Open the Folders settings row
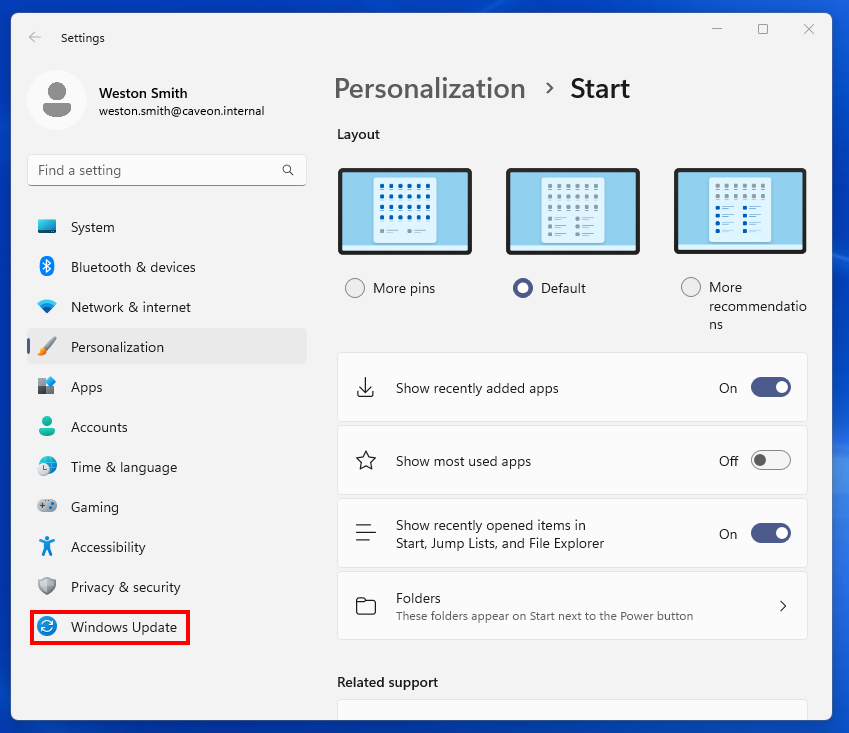 point(572,606)
